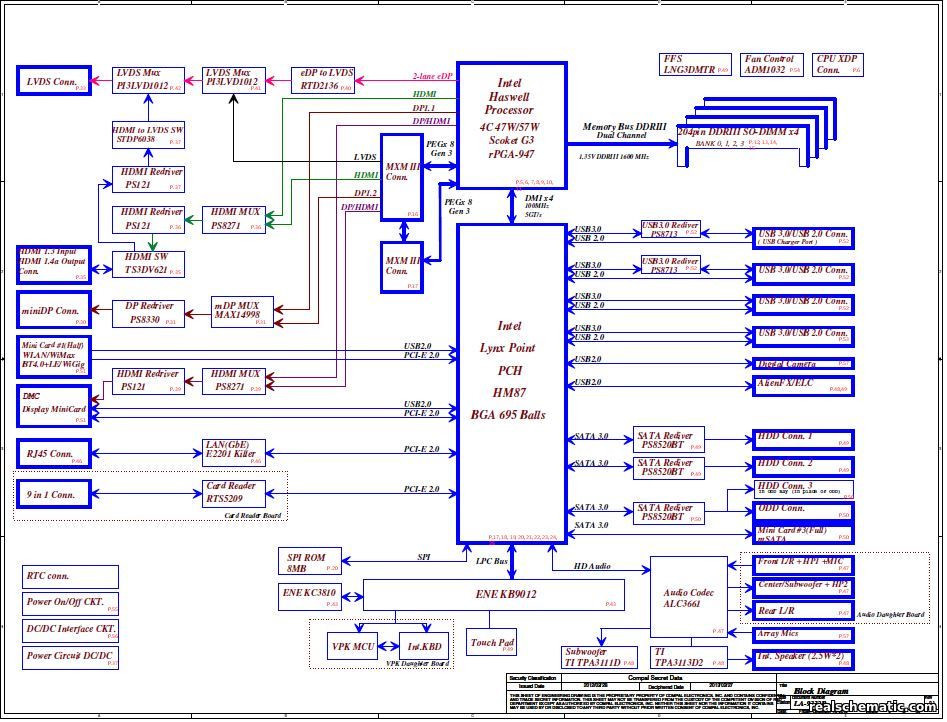Select the Card Reader RTS5209 block

tap(232, 495)
